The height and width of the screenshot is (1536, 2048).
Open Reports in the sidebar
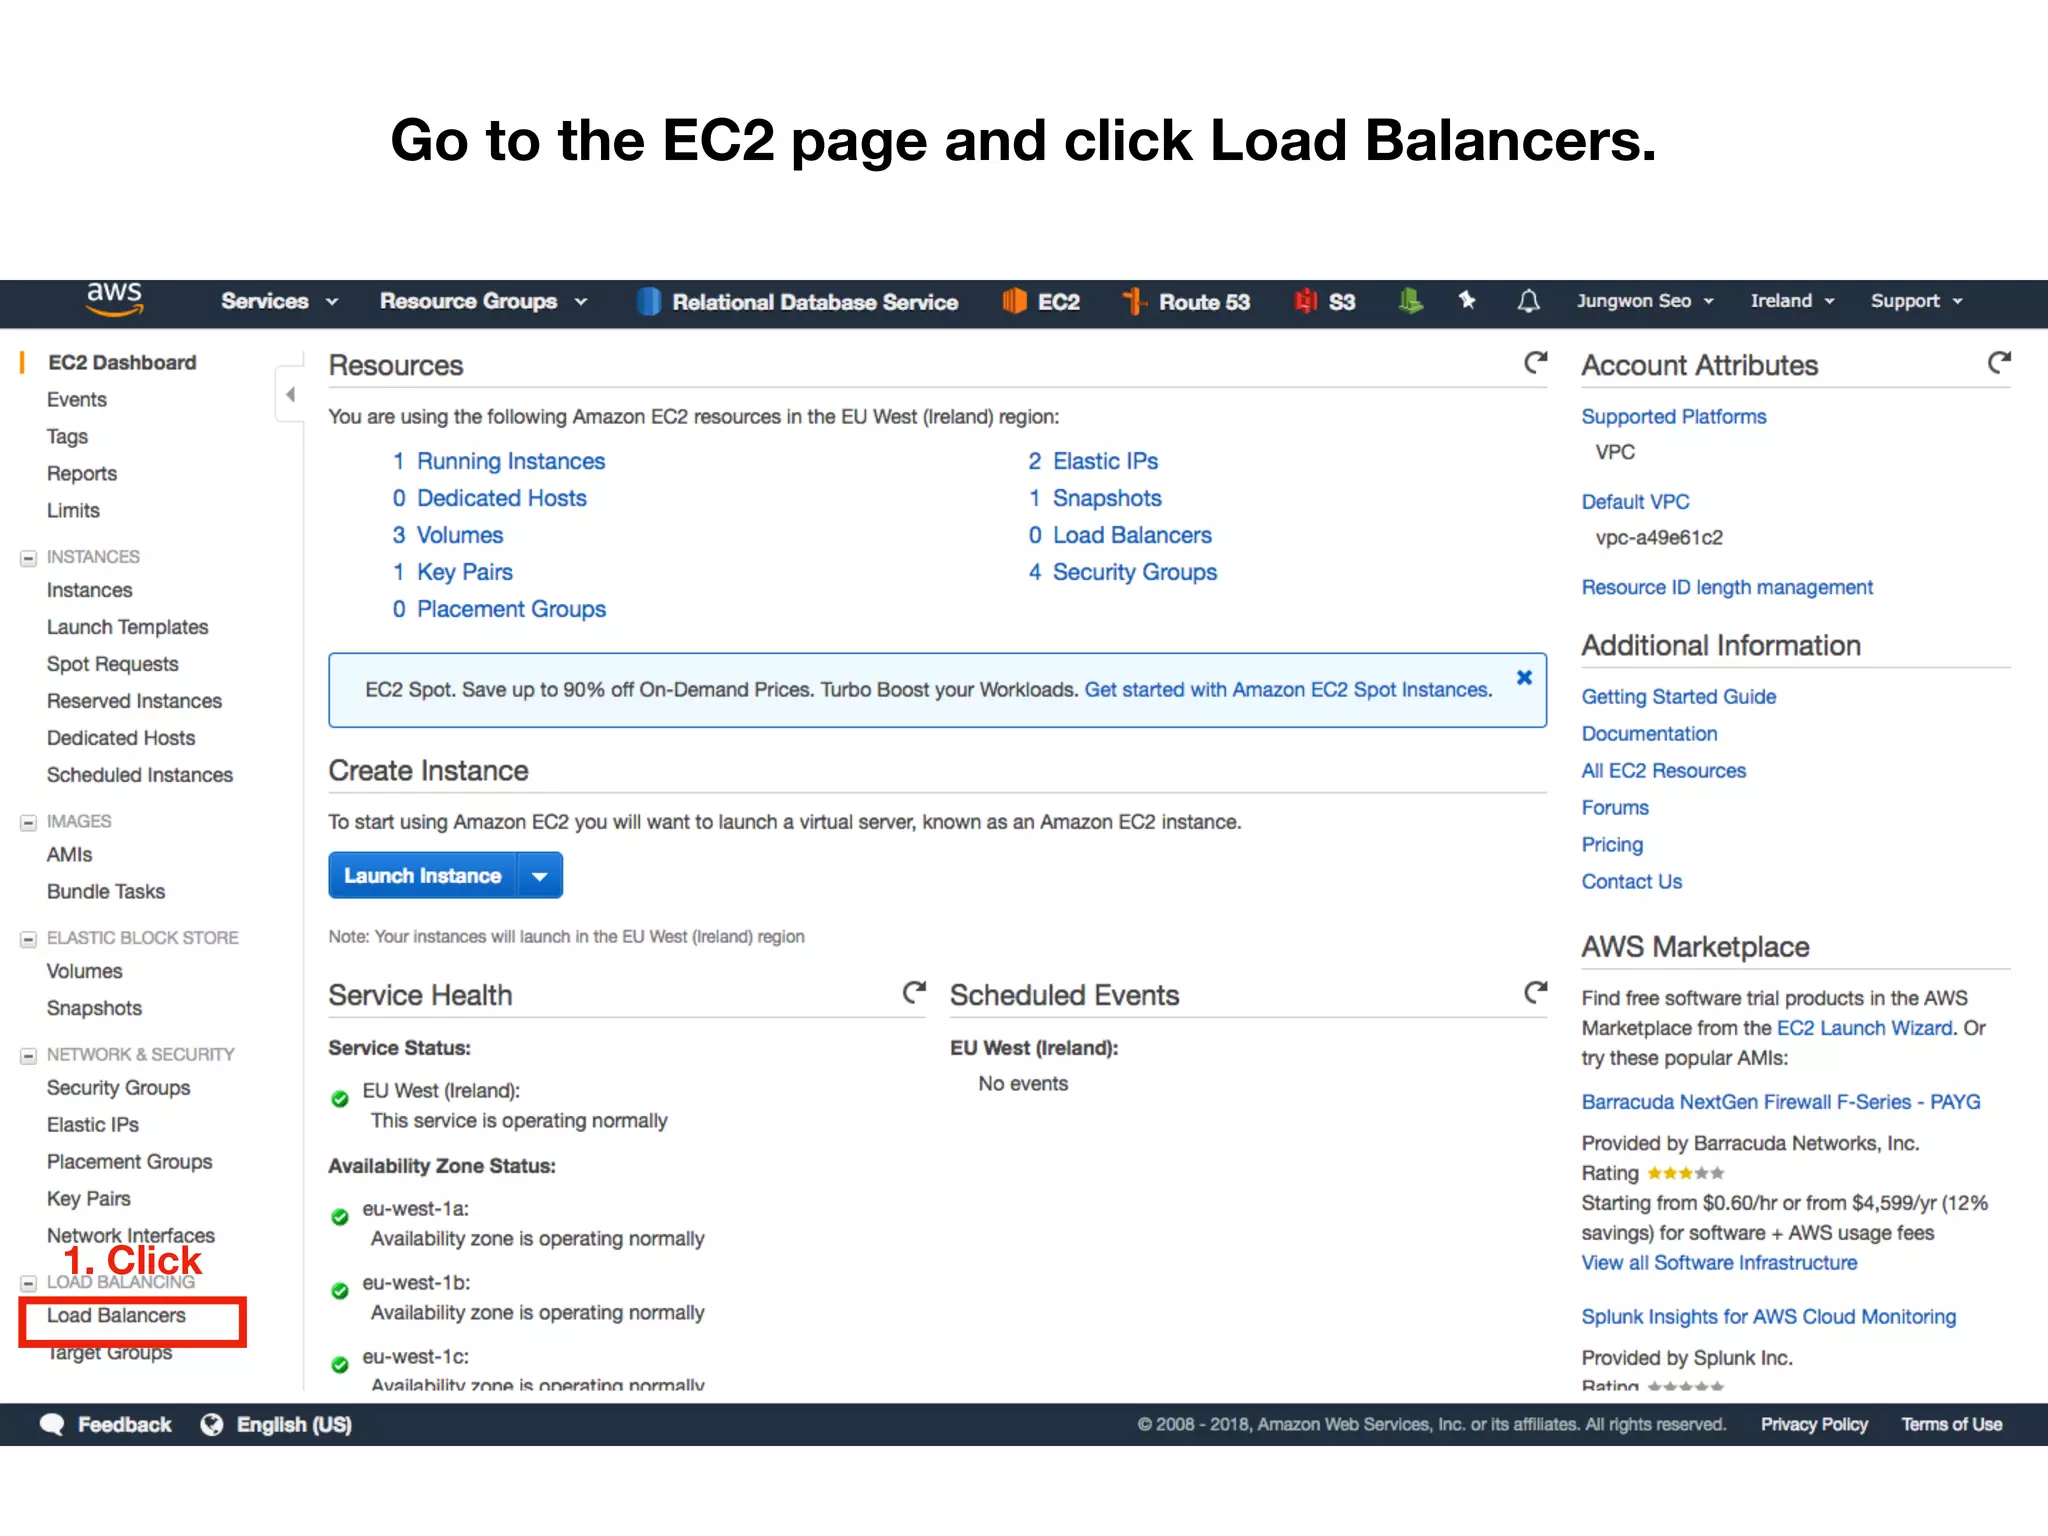[x=82, y=473]
